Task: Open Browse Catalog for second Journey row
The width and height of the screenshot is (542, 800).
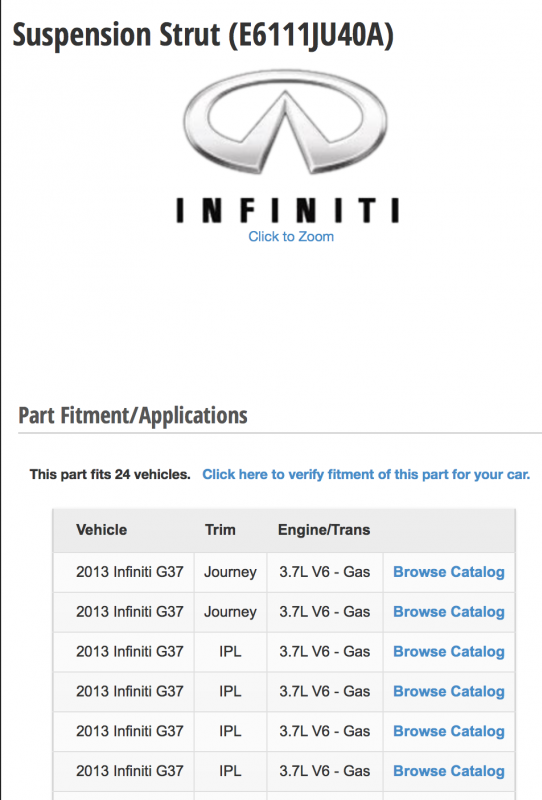Action: [x=449, y=612]
